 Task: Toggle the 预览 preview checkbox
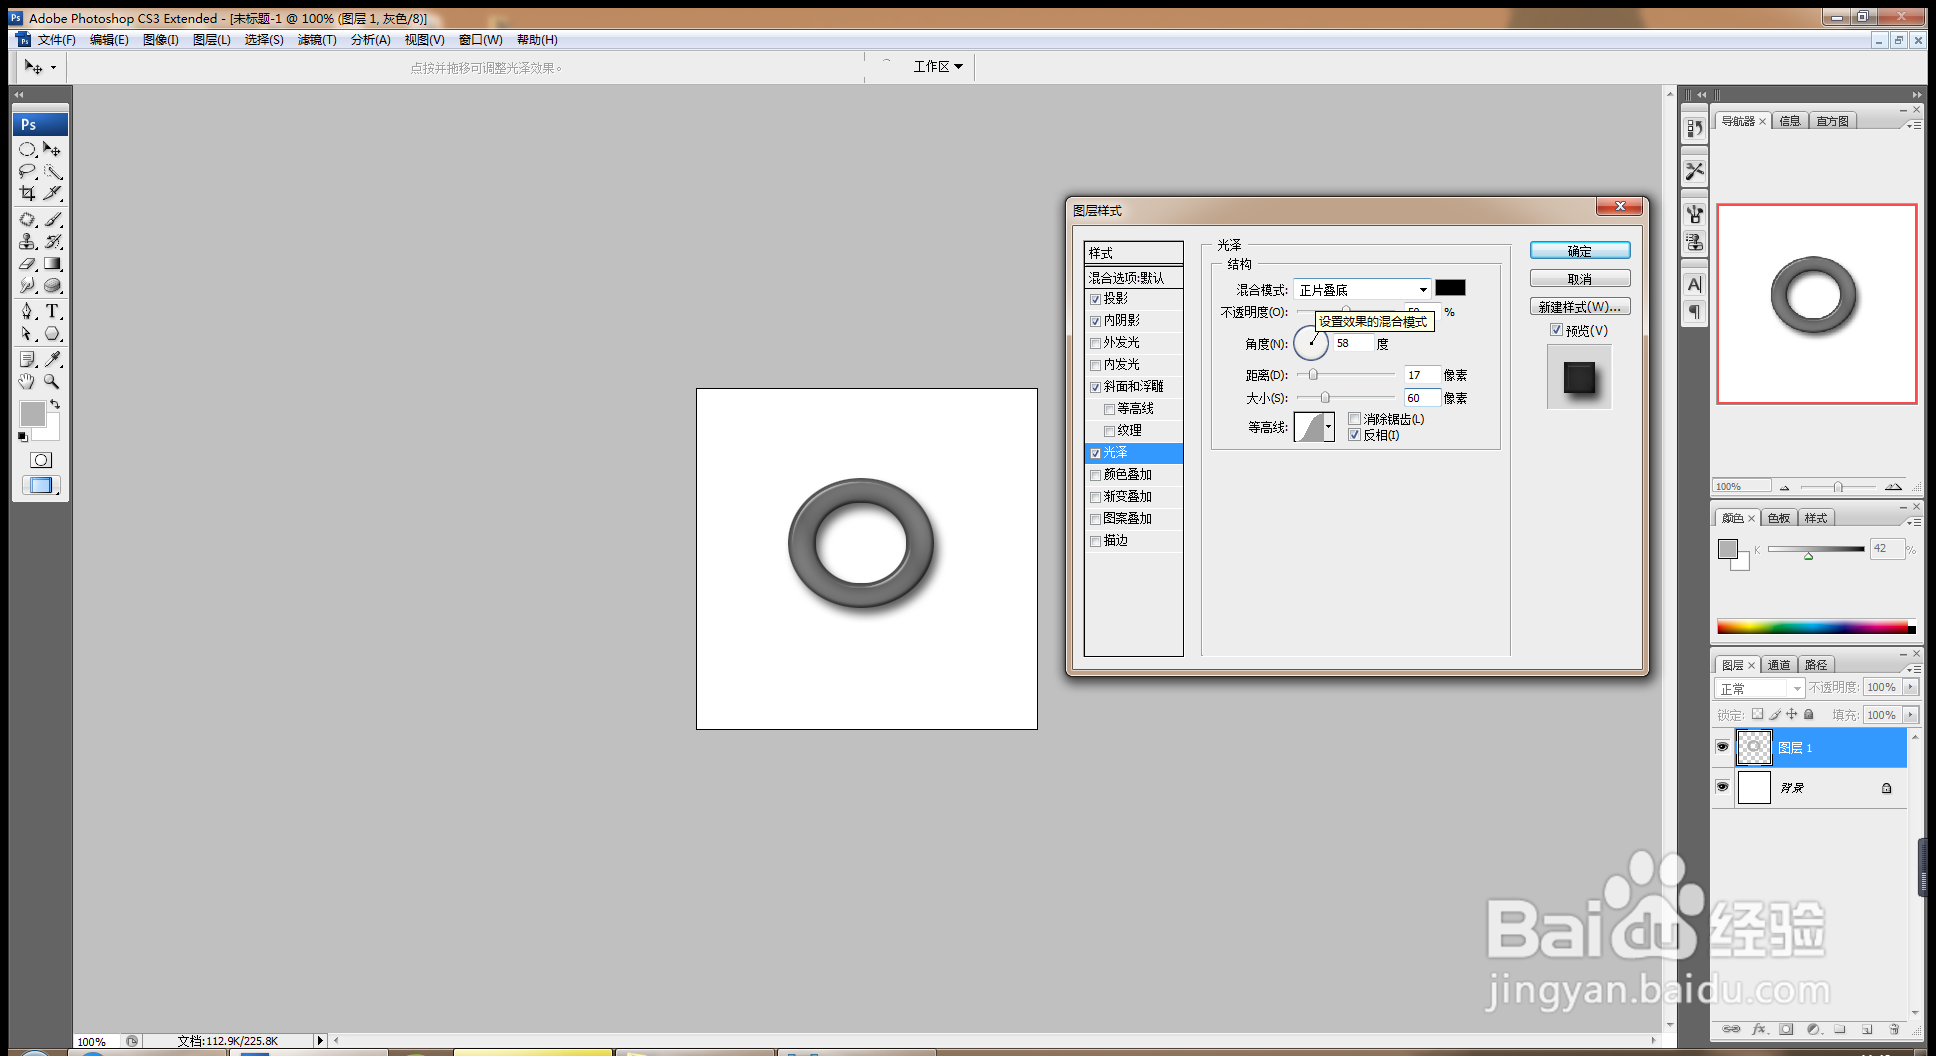(x=1556, y=330)
